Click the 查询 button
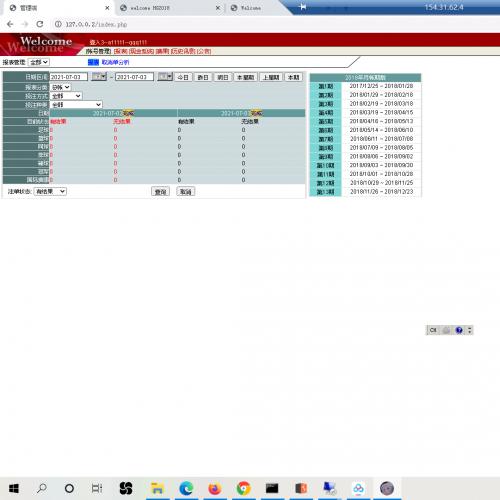 pyautogui.click(x=160, y=192)
